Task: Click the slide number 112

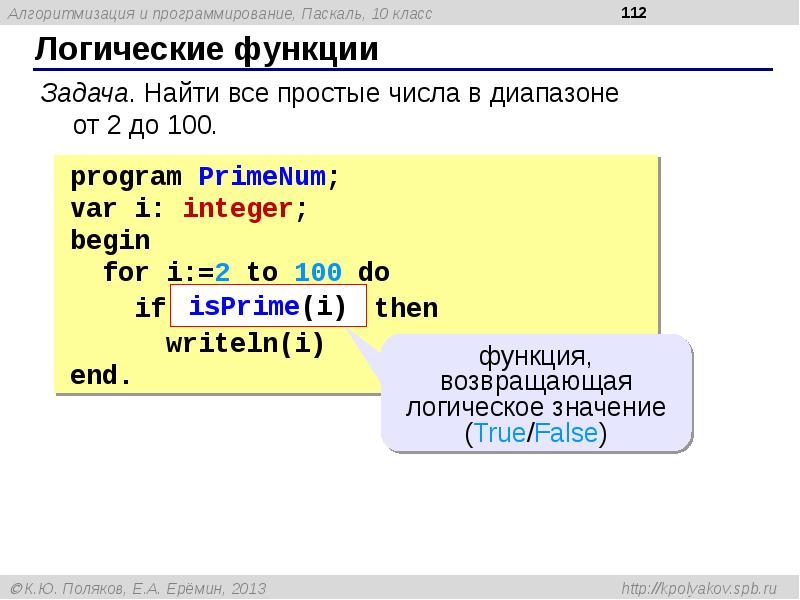Action: pyautogui.click(x=634, y=13)
